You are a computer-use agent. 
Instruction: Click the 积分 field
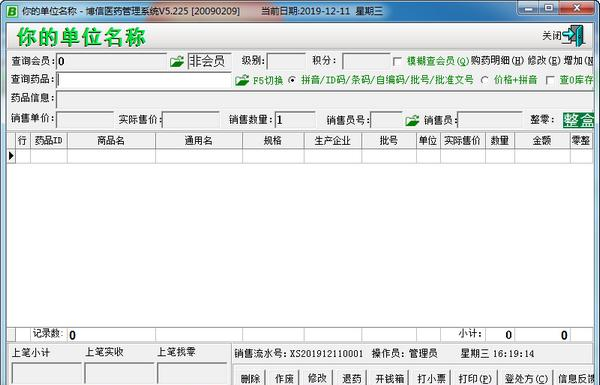(x=366, y=61)
